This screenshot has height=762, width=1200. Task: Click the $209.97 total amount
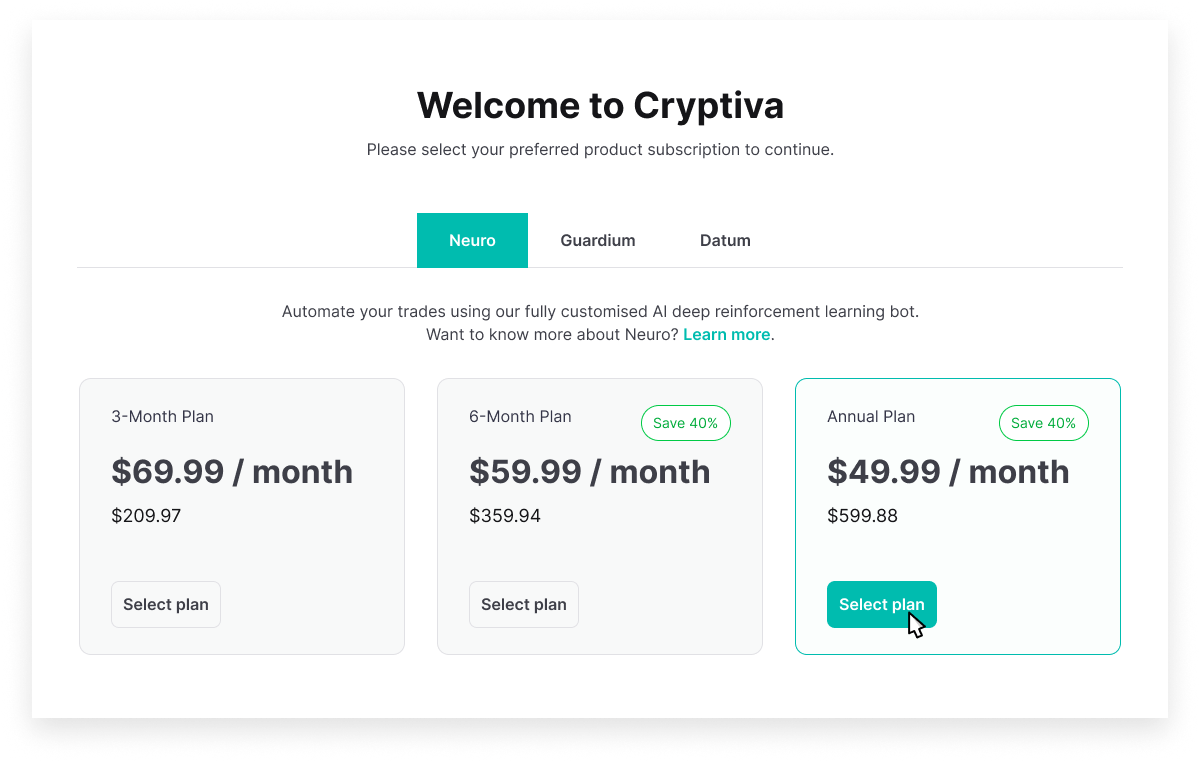click(146, 517)
